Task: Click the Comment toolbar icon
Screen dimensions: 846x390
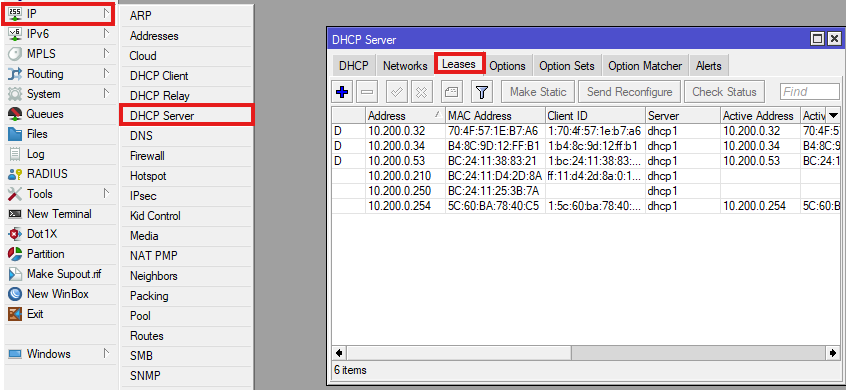Action: [x=452, y=92]
